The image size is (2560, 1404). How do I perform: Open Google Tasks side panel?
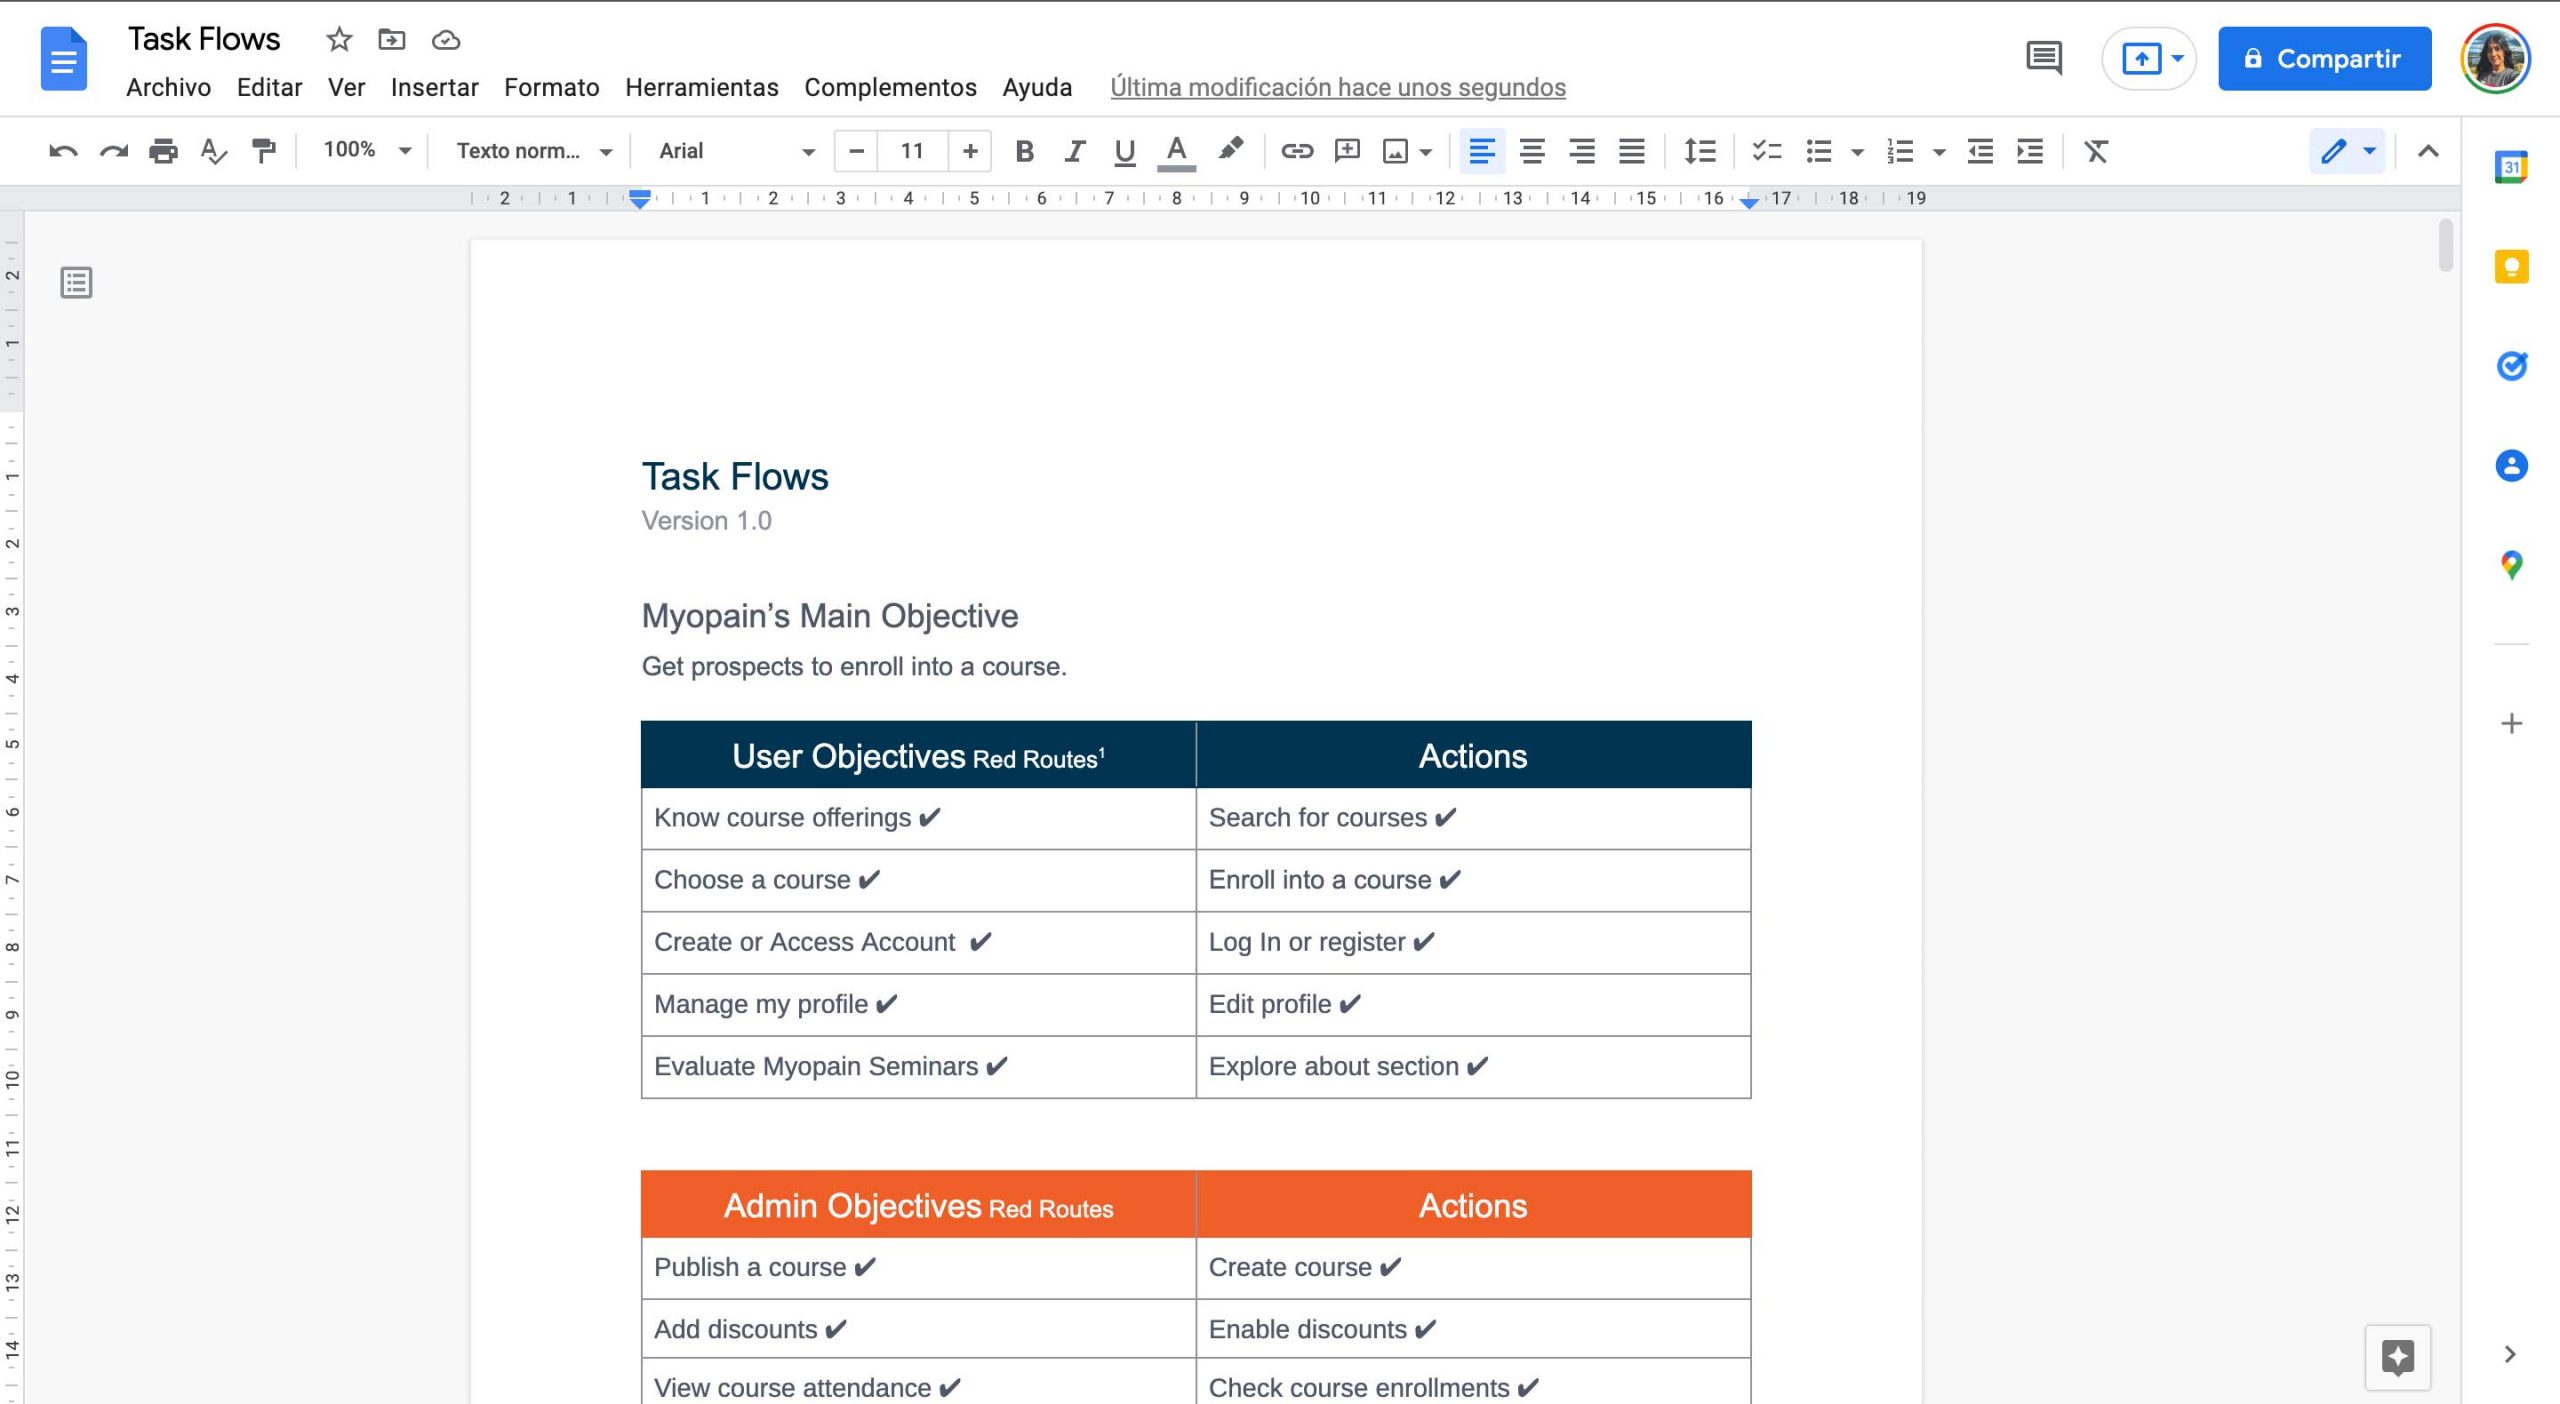[x=2511, y=366]
